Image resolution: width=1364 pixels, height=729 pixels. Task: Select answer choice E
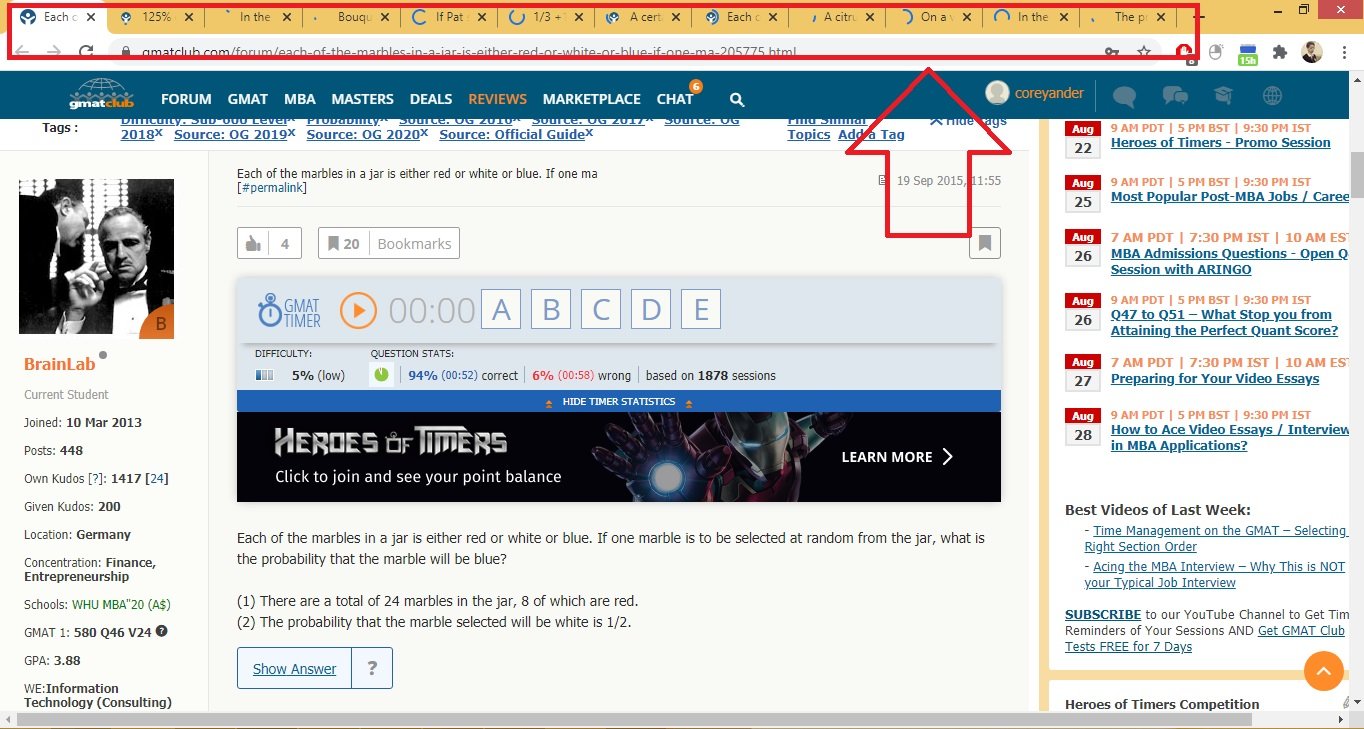701,311
